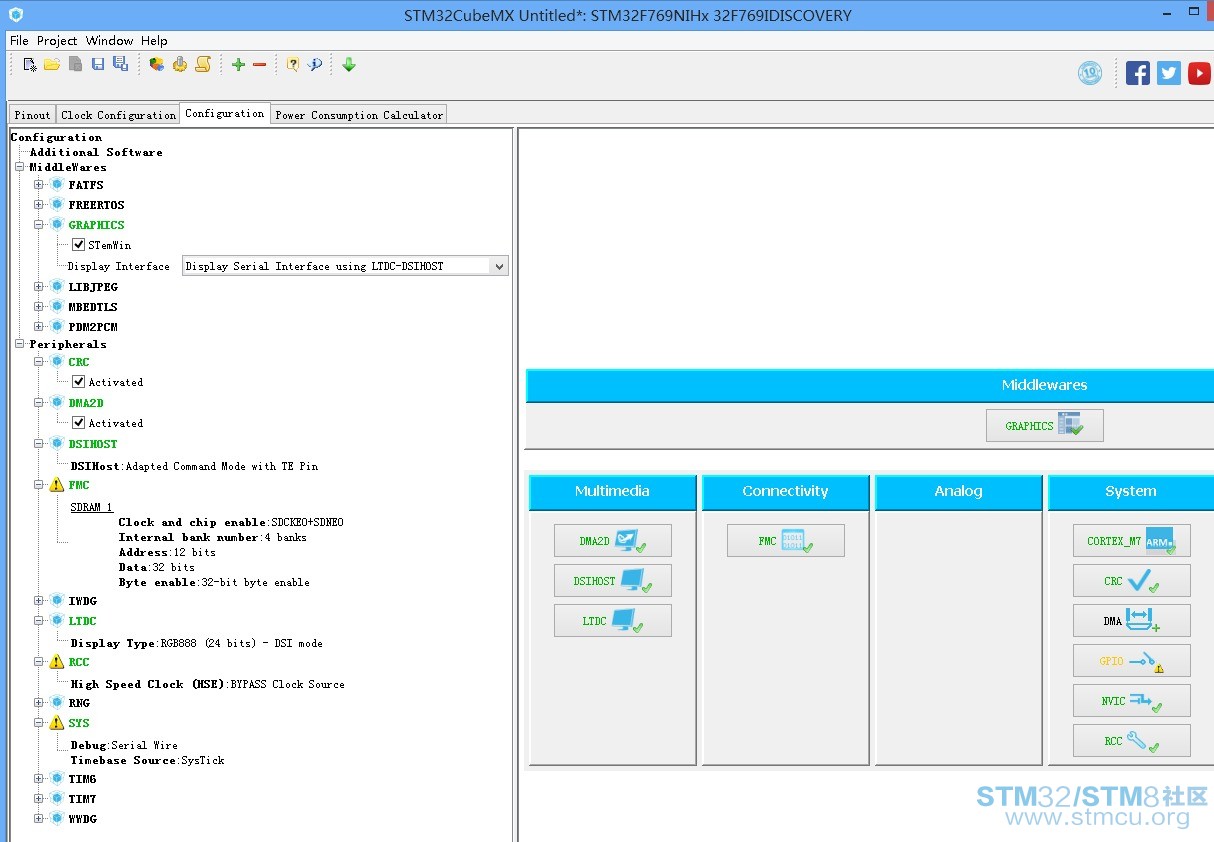Open the RCC system button

[x=1132, y=741]
